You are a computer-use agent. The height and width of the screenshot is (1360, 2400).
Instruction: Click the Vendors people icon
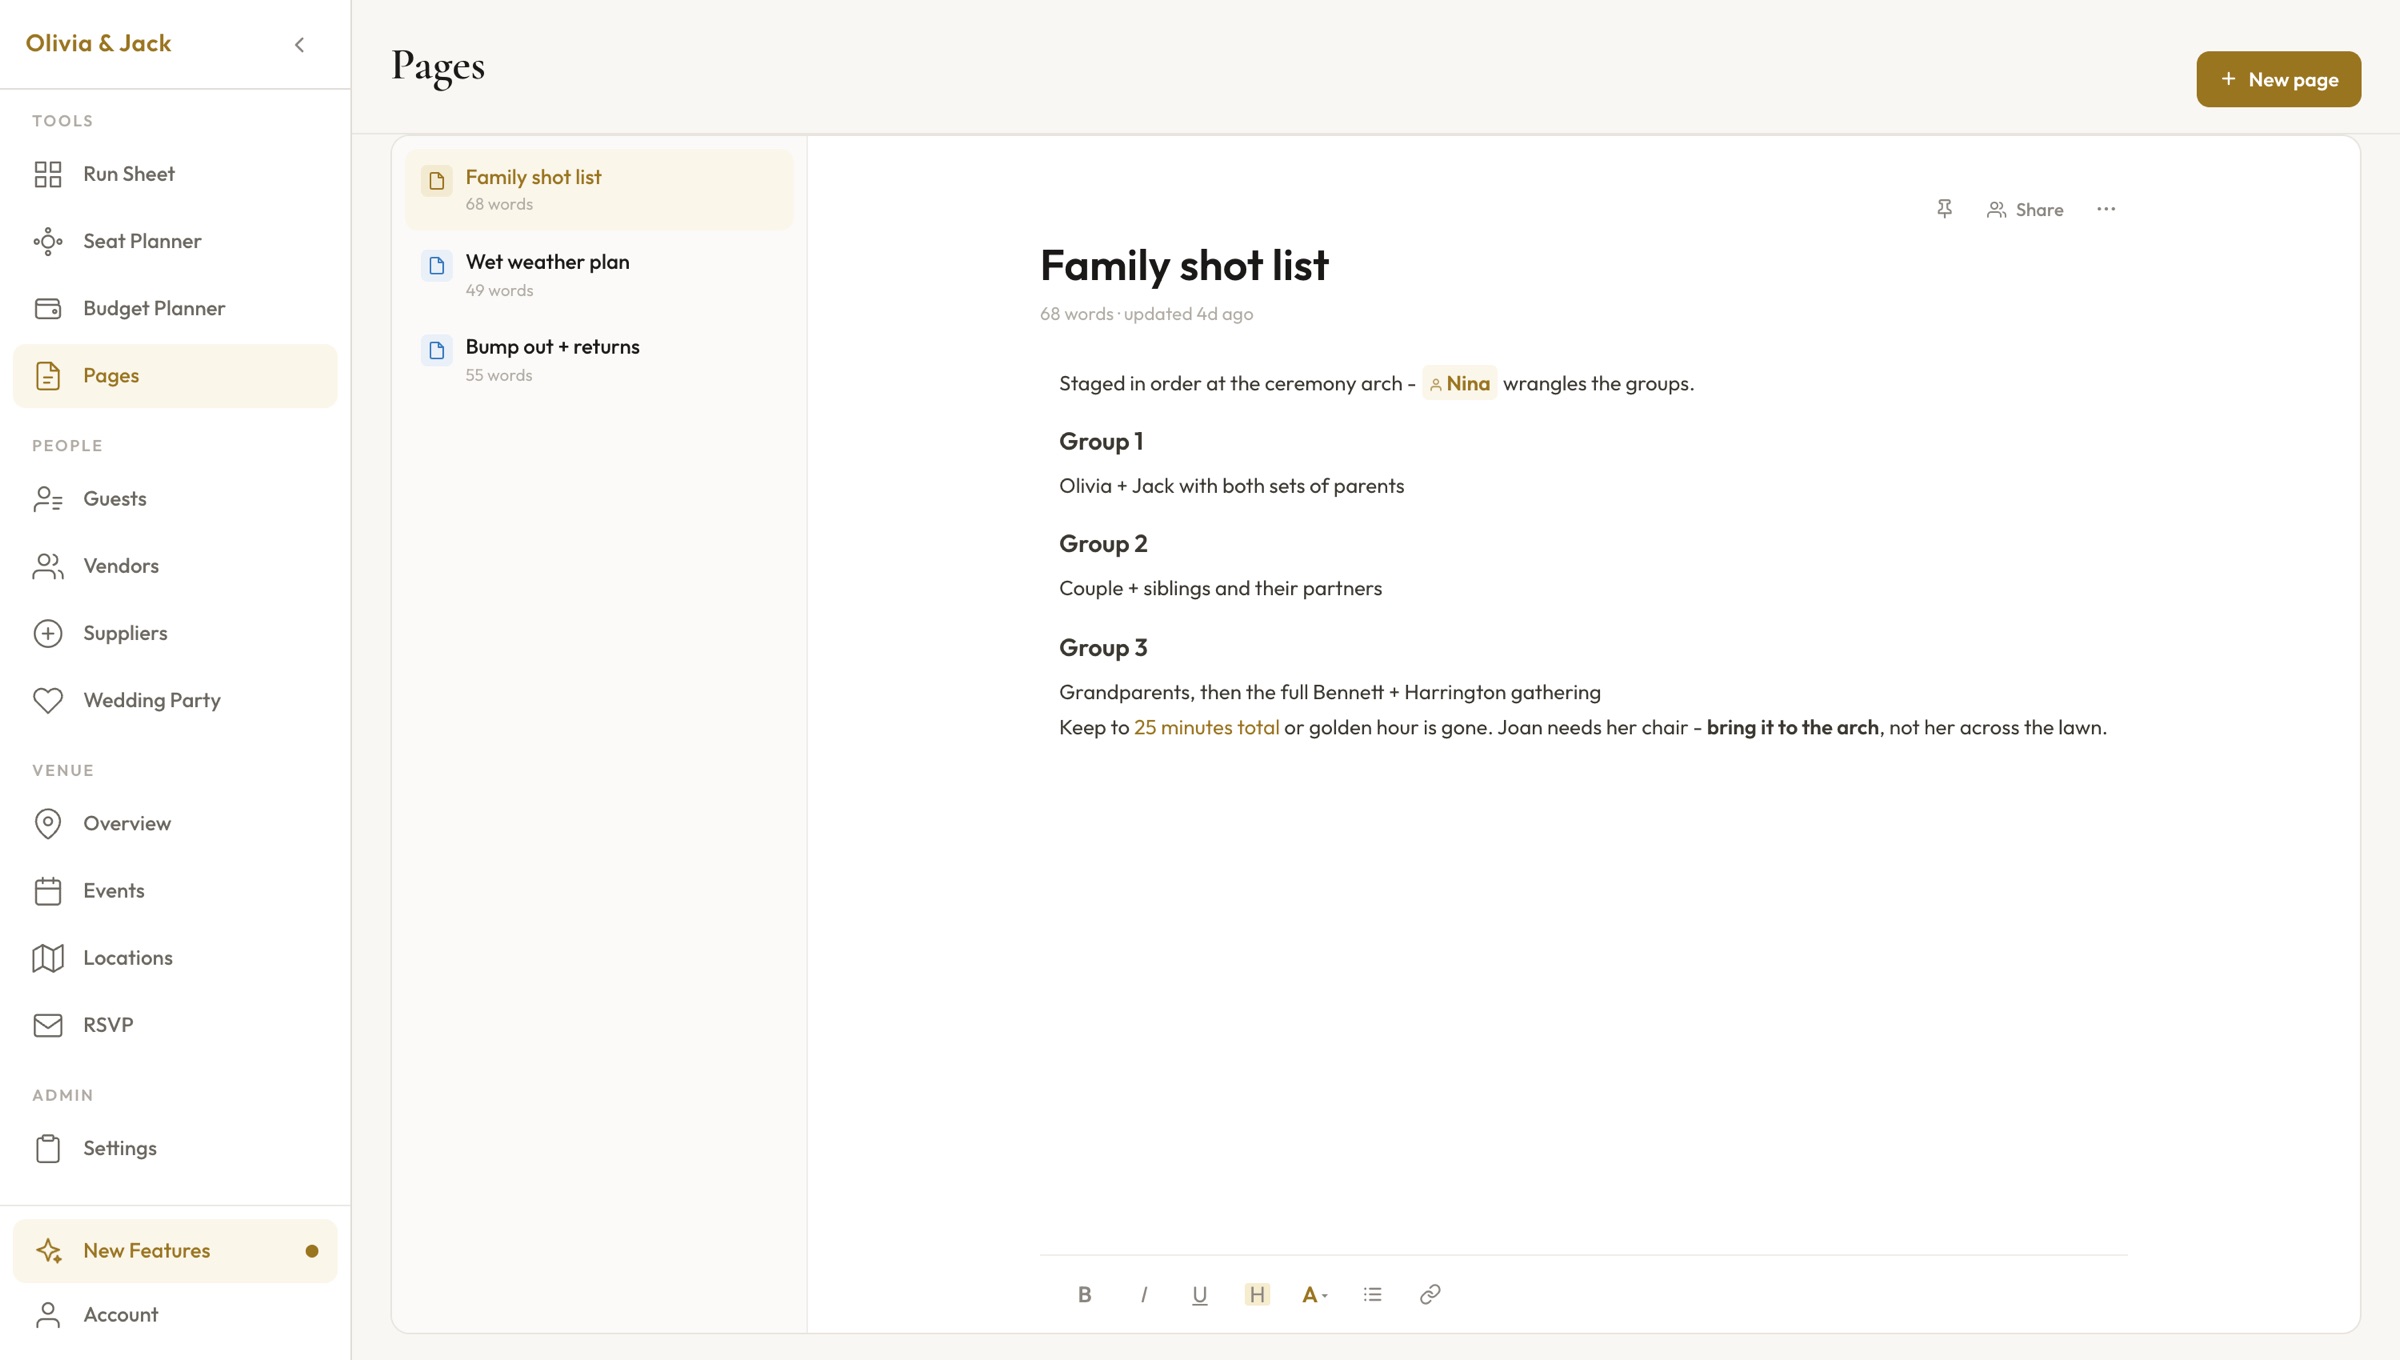click(x=47, y=566)
